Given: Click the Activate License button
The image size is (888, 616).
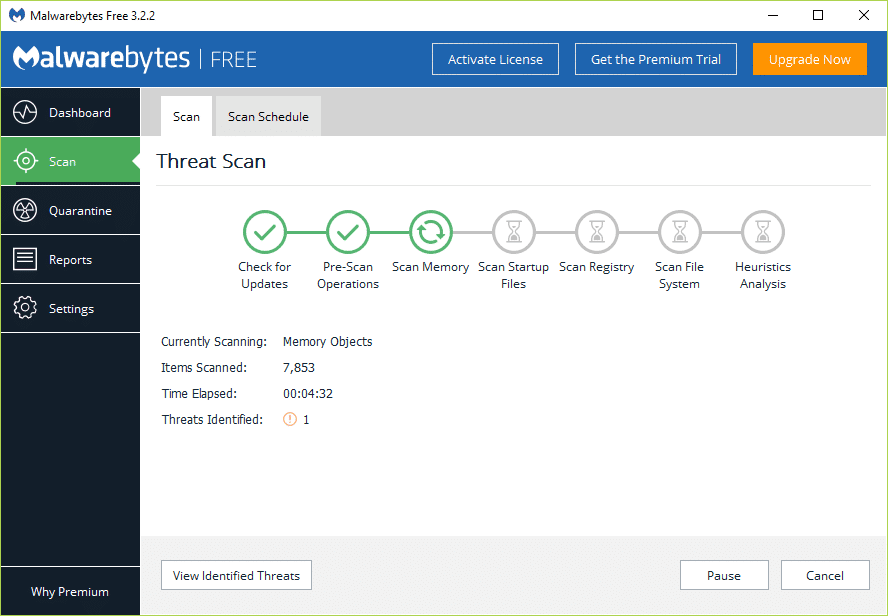Looking at the screenshot, I should point(495,59).
